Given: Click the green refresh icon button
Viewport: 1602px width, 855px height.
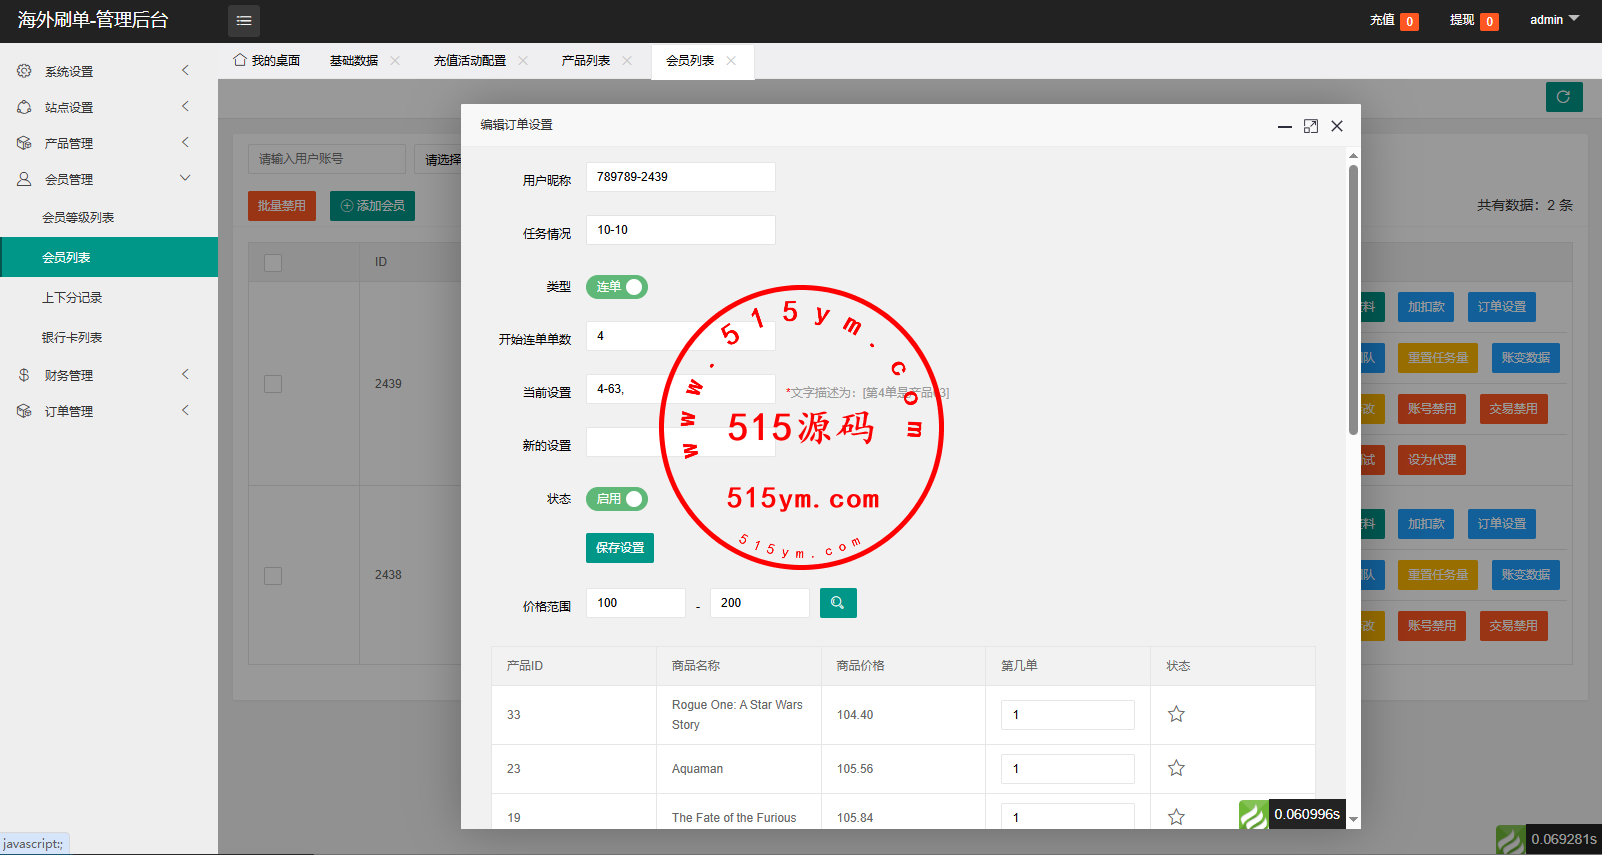Looking at the screenshot, I should [x=1564, y=97].
